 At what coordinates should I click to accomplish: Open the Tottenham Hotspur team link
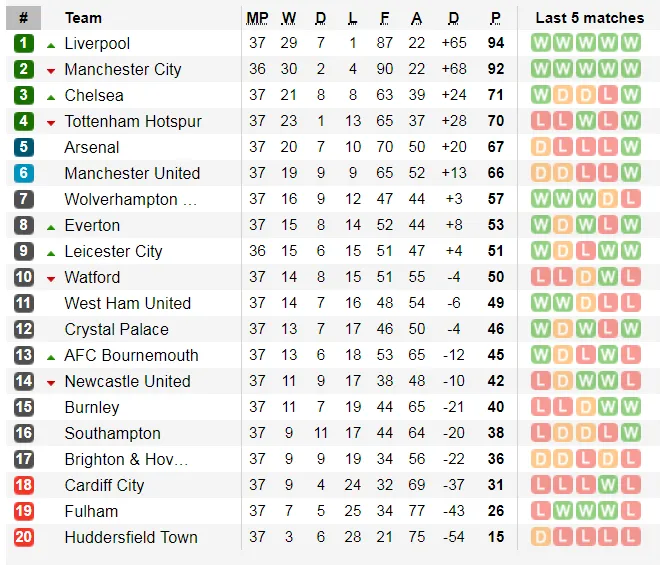point(133,121)
